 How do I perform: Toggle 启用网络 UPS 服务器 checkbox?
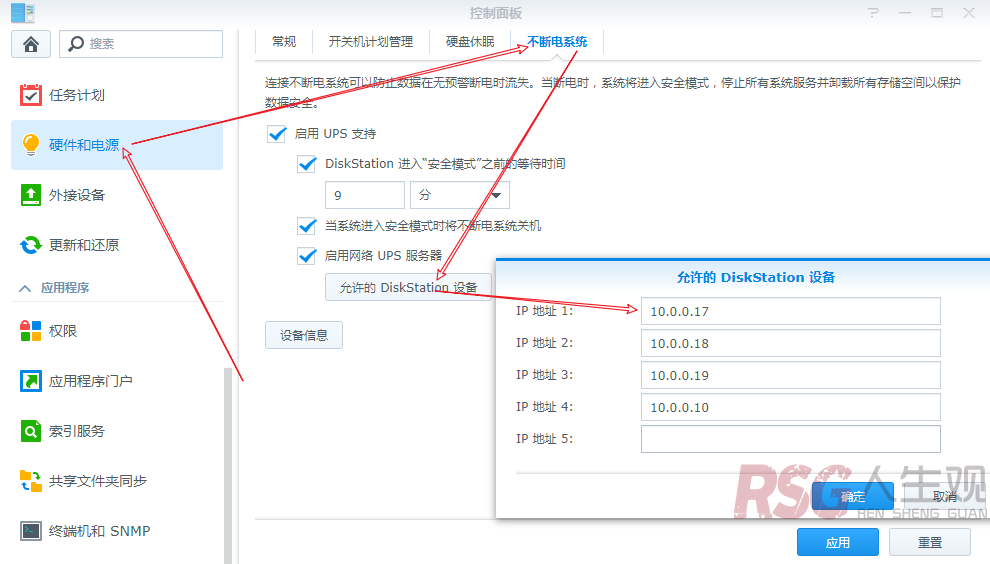(x=307, y=256)
